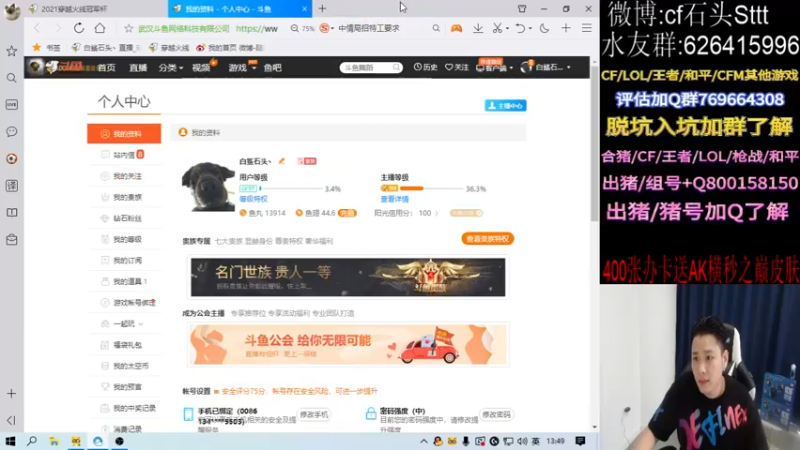Edit nickname with the pencil icon

point(281,161)
